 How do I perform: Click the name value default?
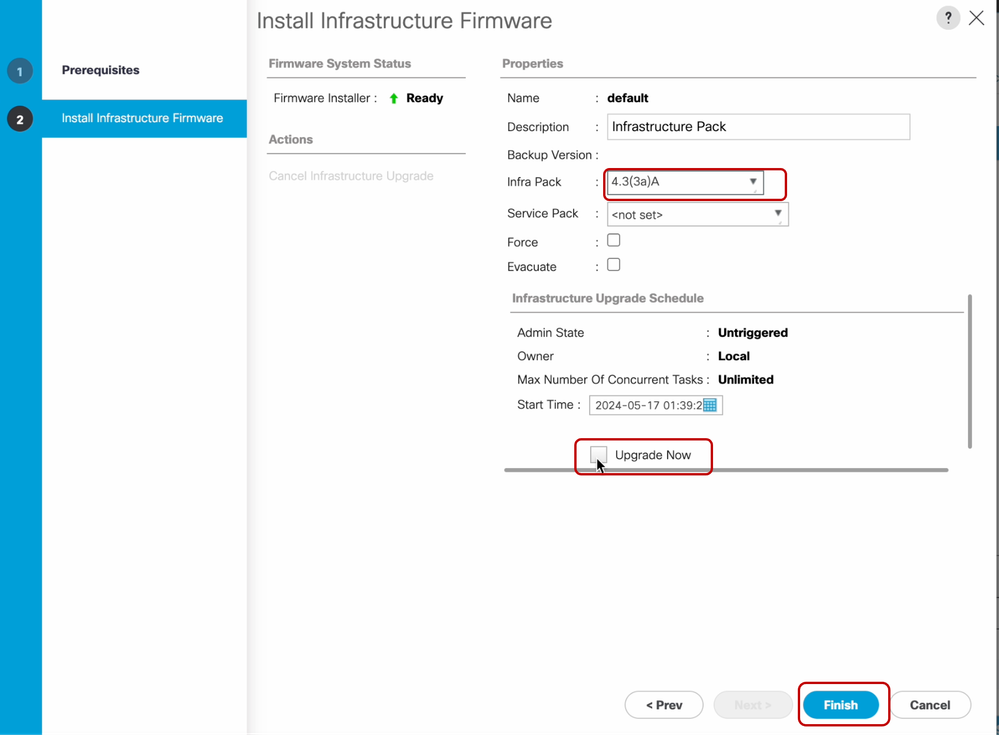pos(628,98)
